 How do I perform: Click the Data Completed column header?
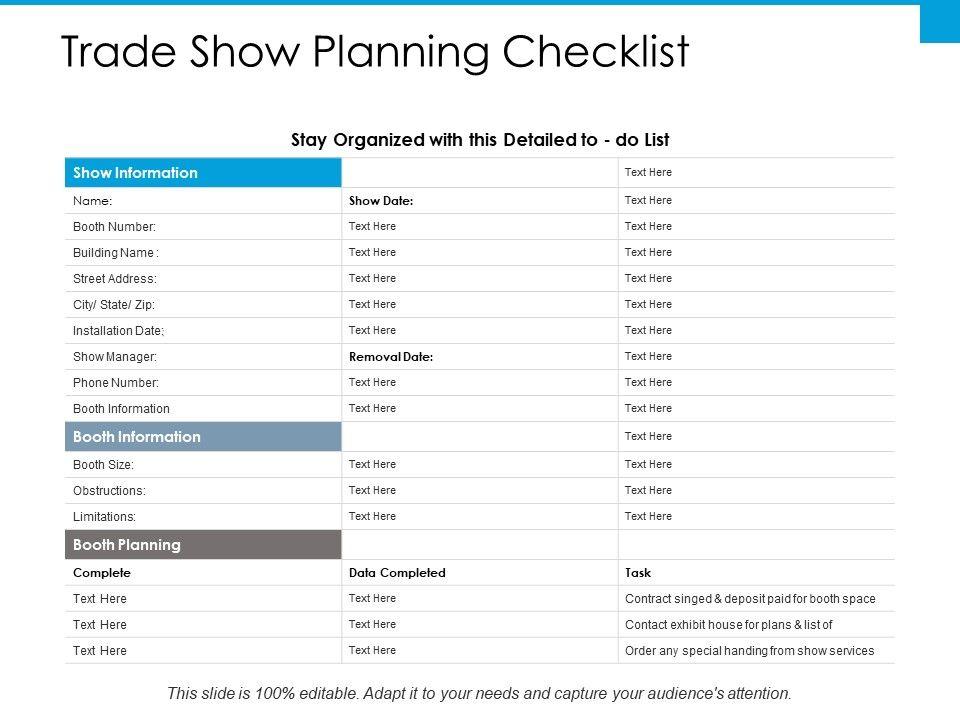(x=397, y=573)
